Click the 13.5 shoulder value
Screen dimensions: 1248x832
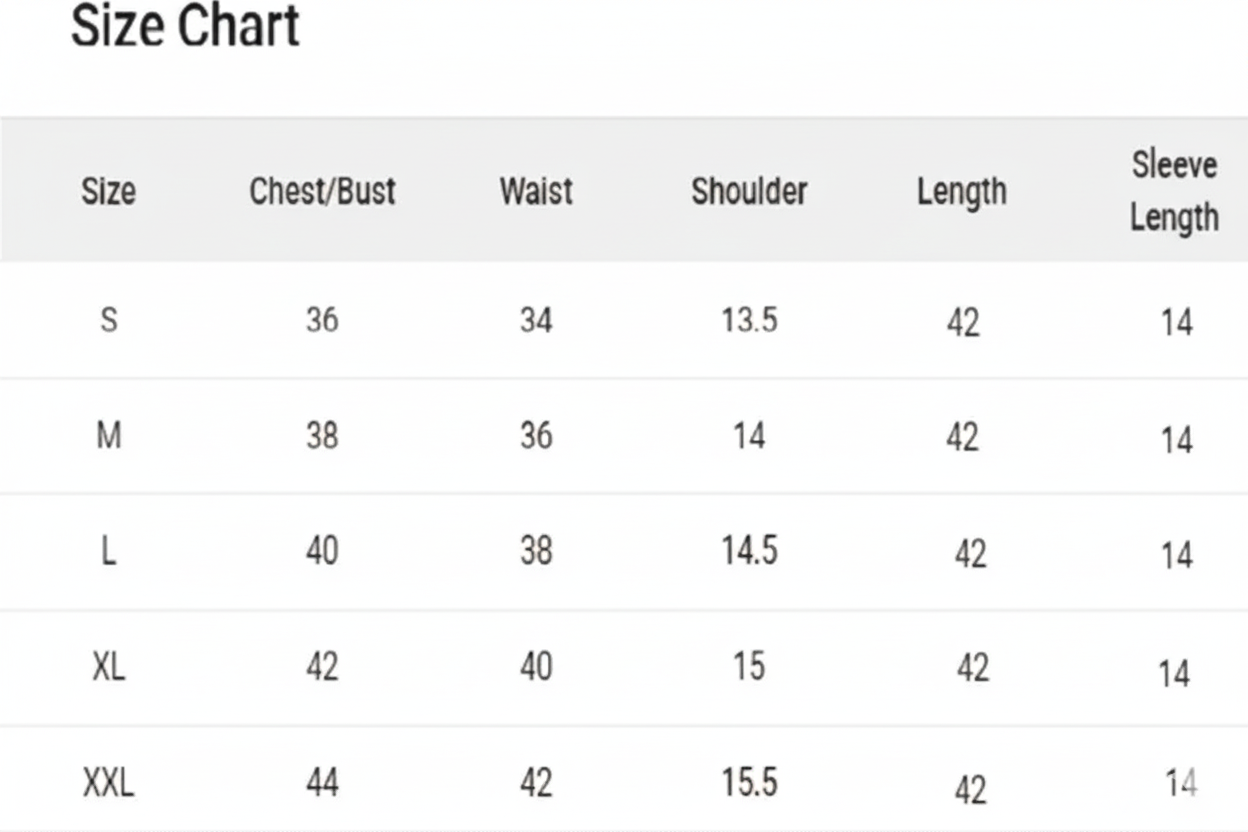pos(749,320)
